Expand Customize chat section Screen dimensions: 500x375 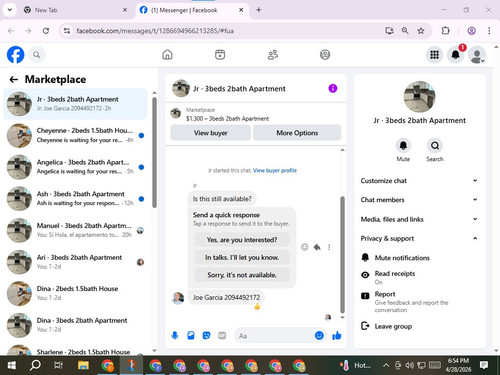coord(419,181)
